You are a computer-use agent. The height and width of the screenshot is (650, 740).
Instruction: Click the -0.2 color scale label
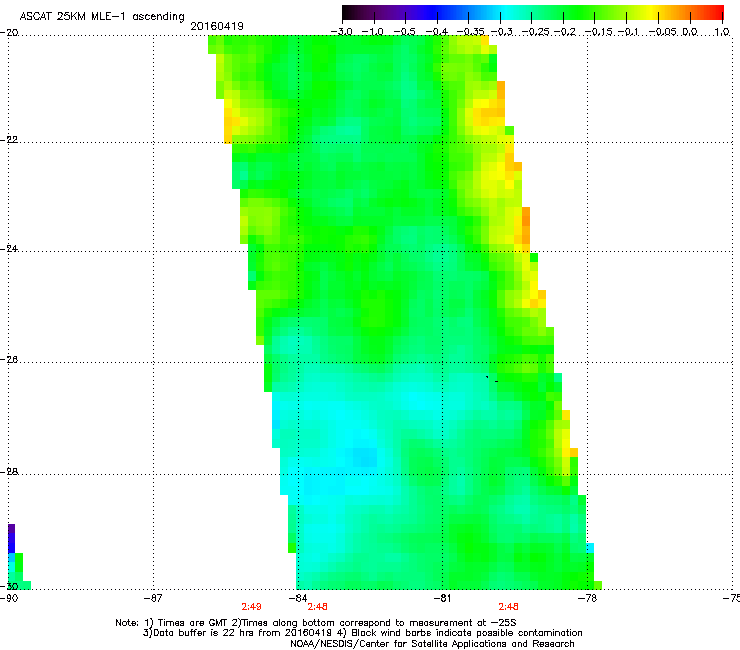coord(565,32)
